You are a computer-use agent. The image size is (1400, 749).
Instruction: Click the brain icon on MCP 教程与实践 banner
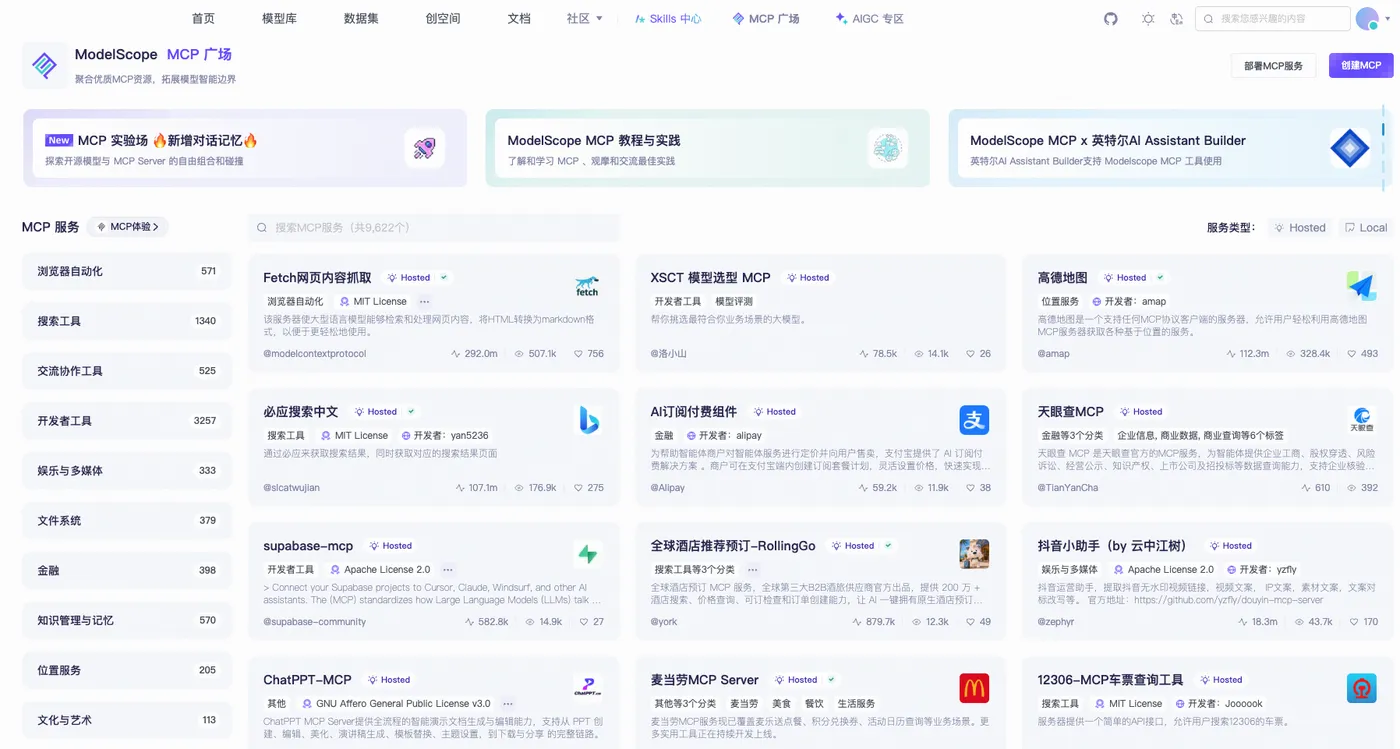coord(887,148)
